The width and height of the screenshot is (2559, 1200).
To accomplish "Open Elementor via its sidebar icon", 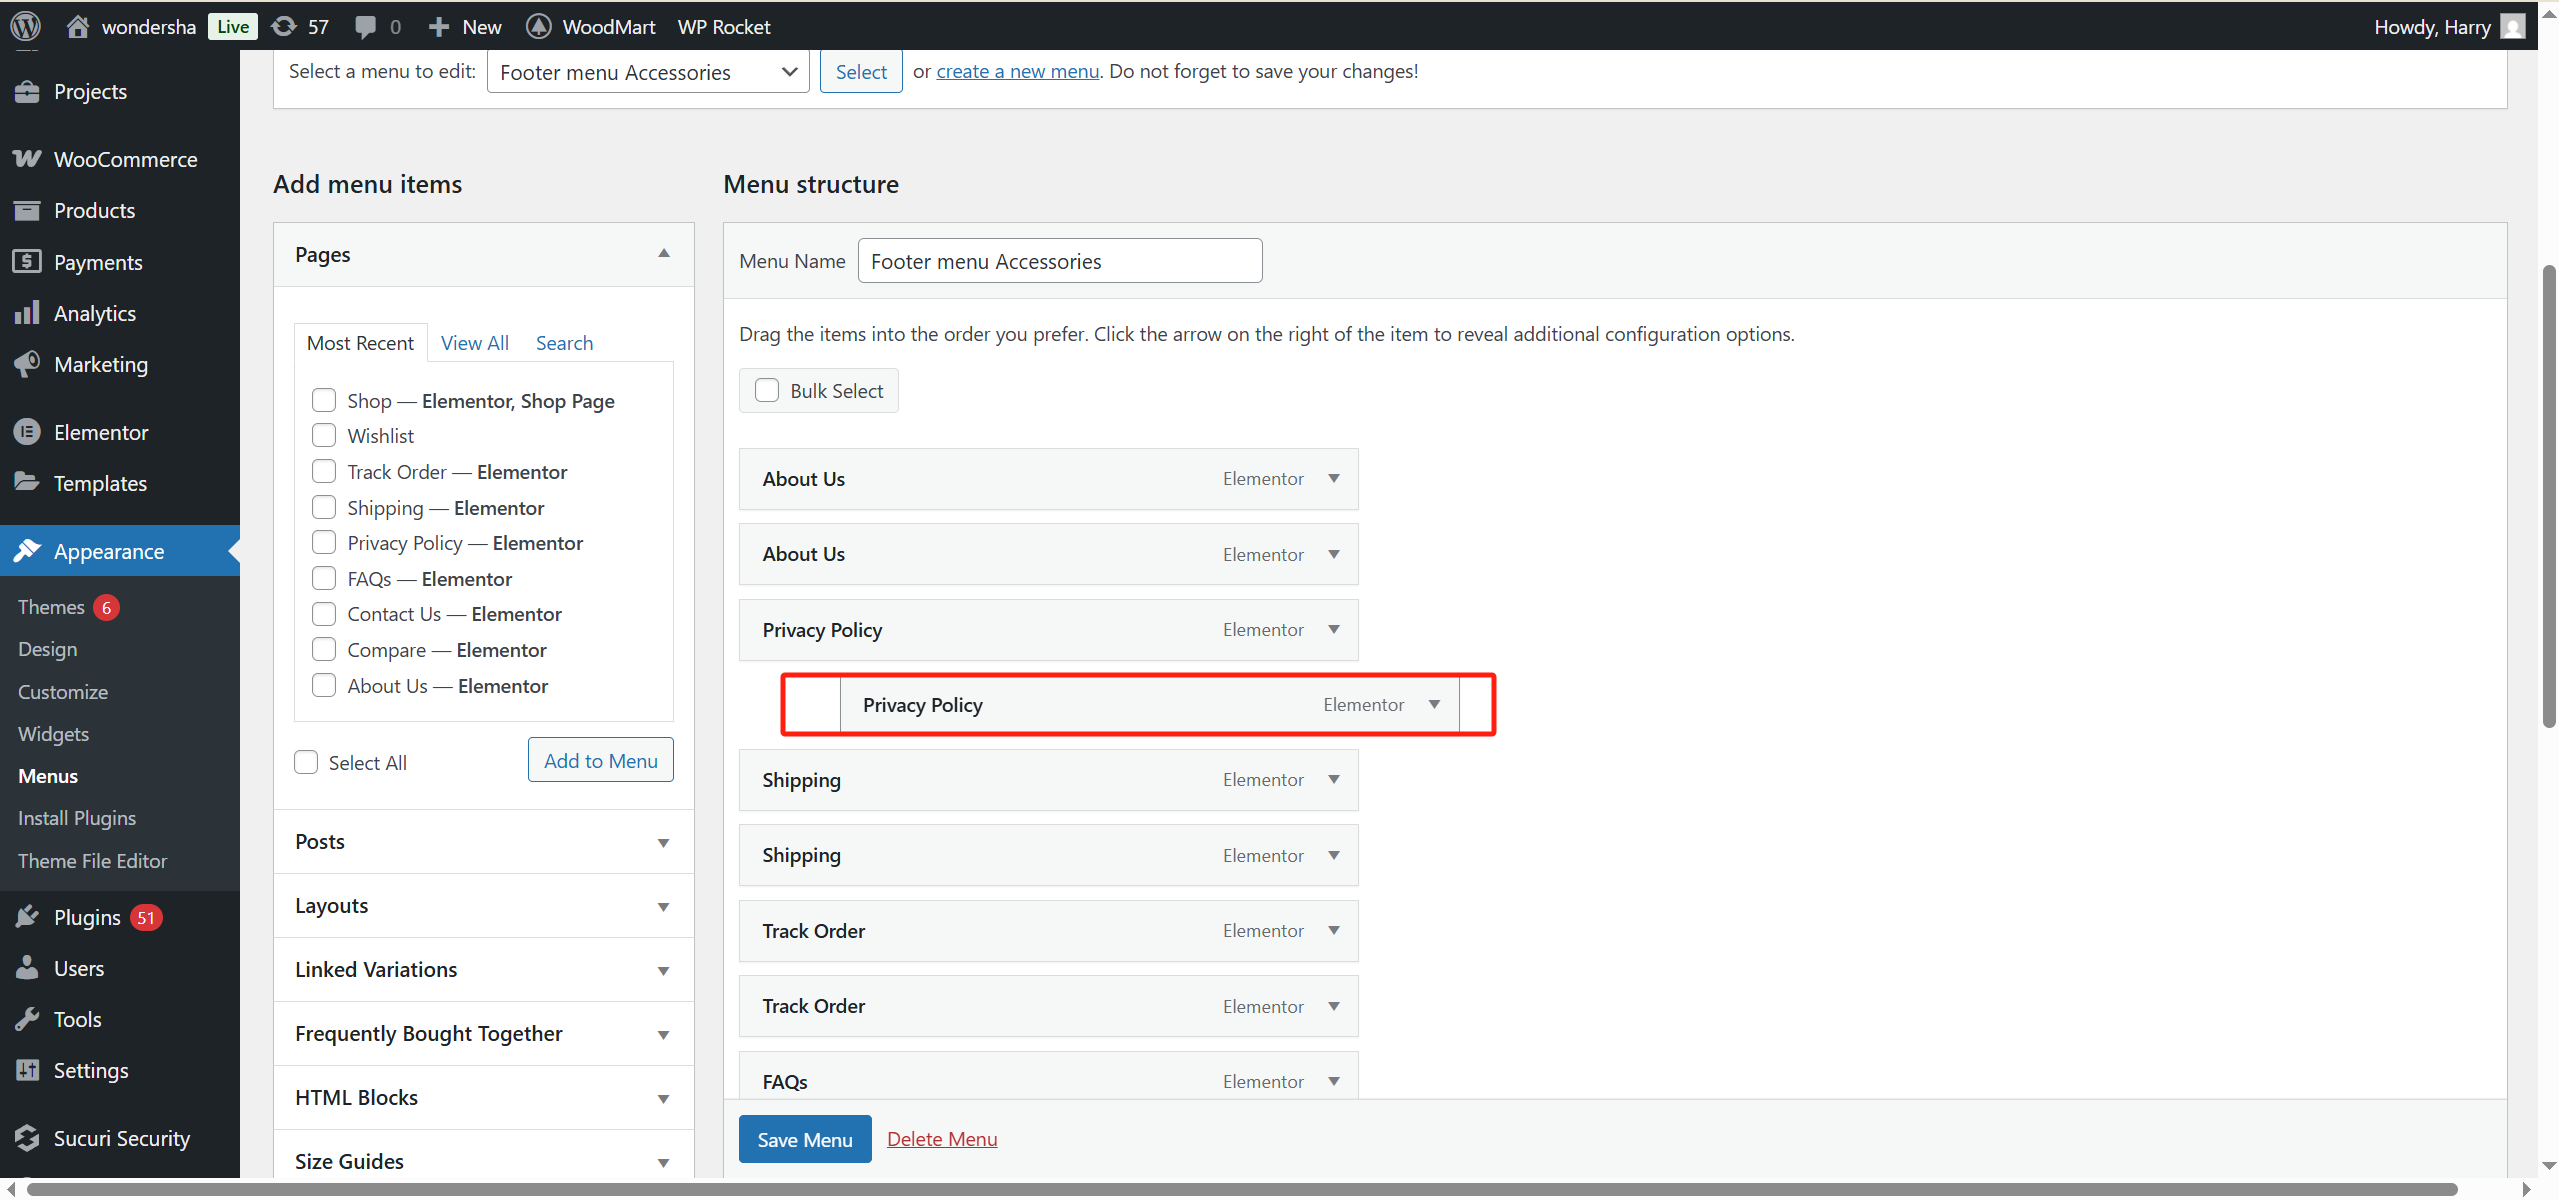I will pos(27,432).
